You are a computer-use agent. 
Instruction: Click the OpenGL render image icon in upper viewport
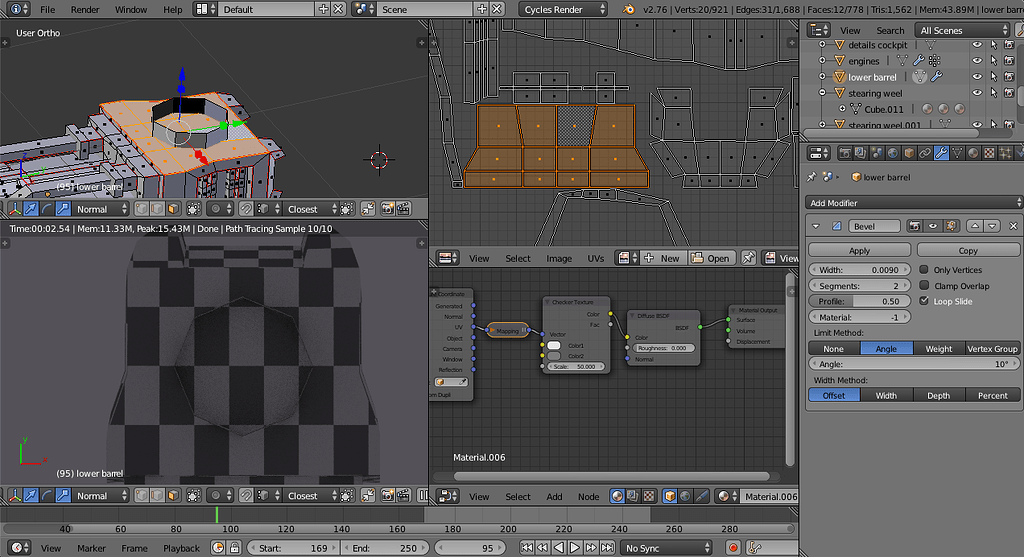point(387,209)
